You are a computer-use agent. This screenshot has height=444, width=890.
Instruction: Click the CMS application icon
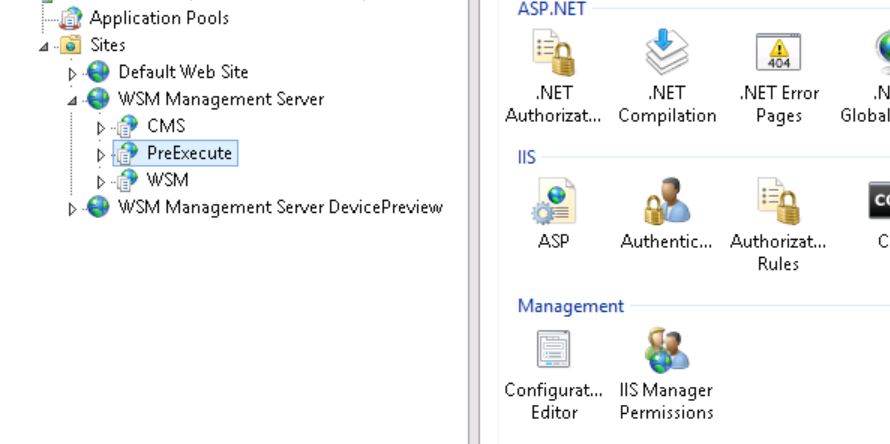[x=127, y=126]
